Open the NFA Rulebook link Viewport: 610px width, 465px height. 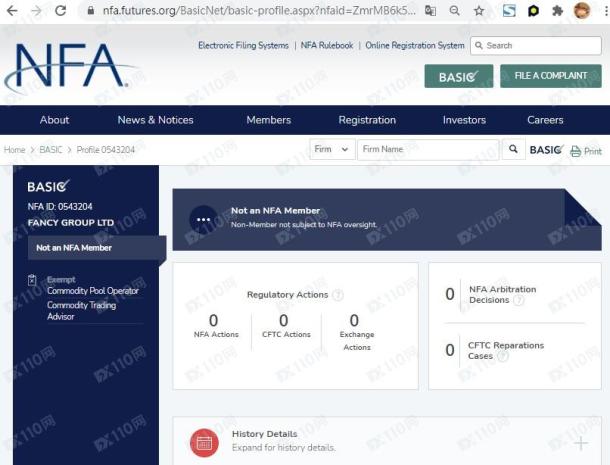[x=327, y=46]
